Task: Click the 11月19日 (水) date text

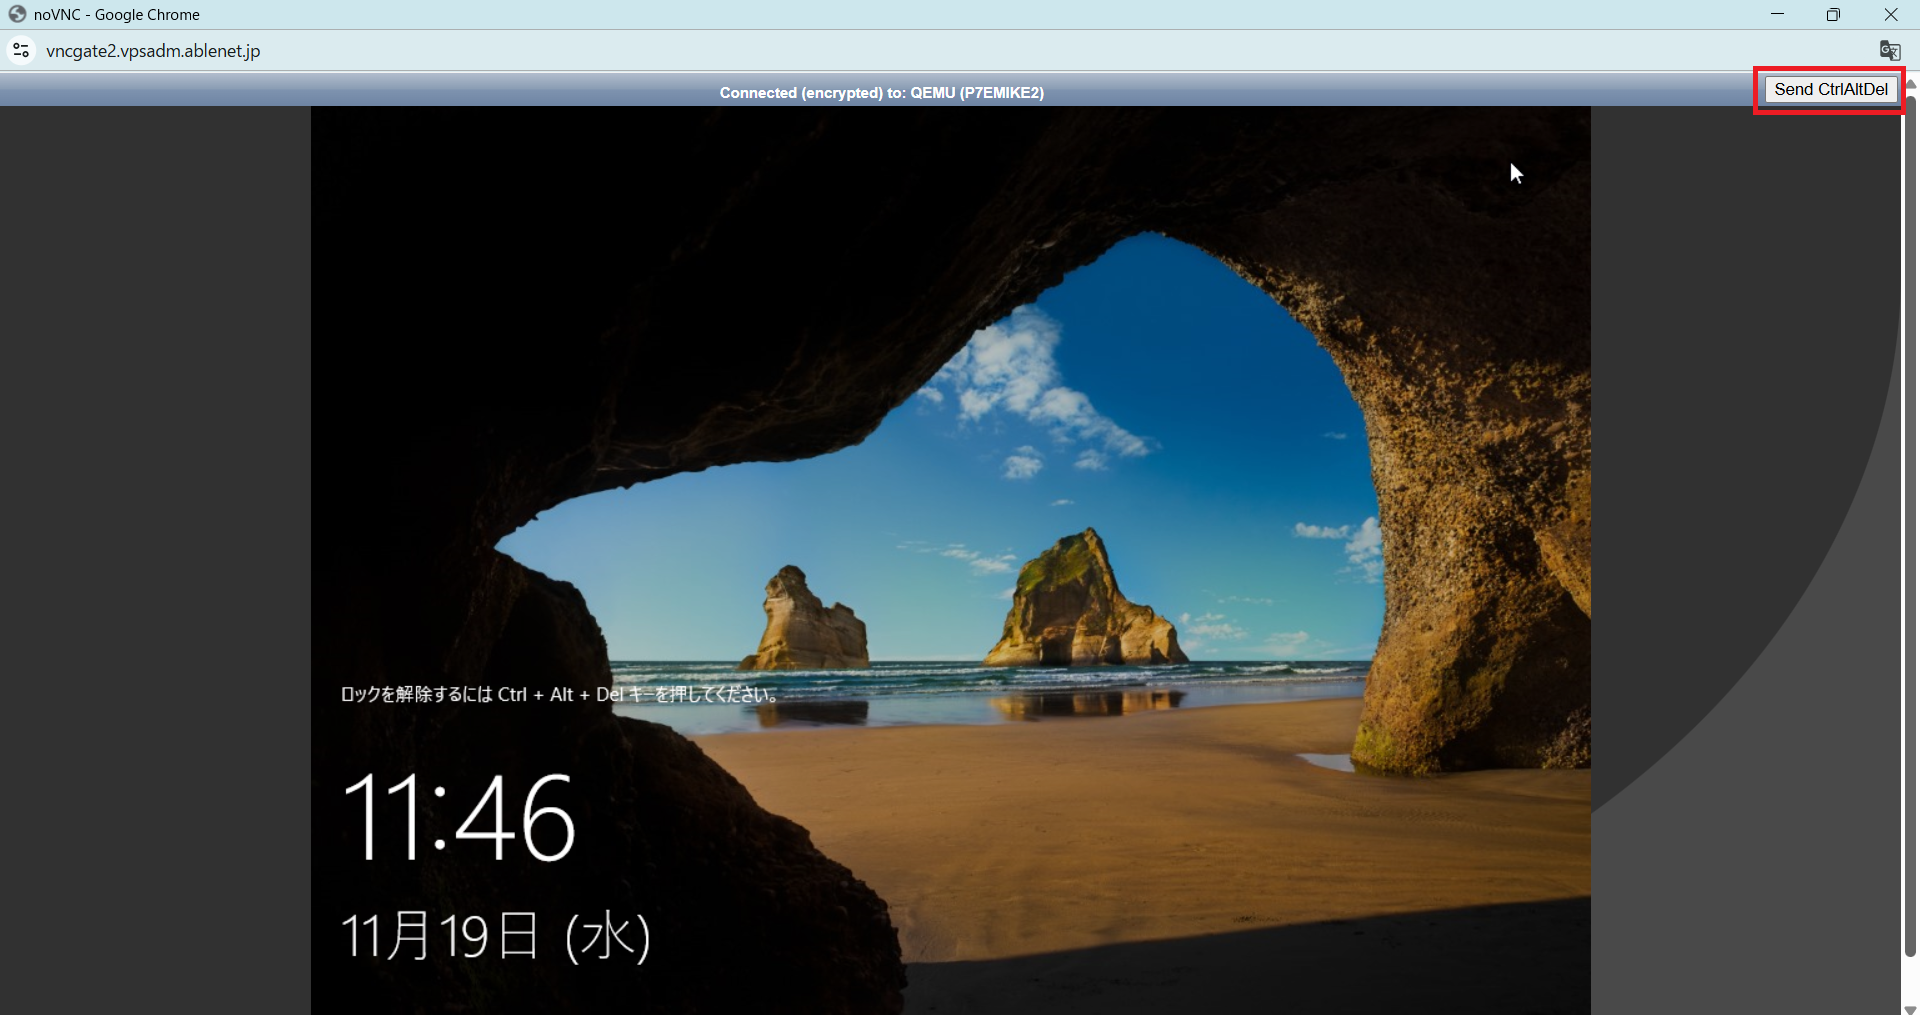Action: 495,936
